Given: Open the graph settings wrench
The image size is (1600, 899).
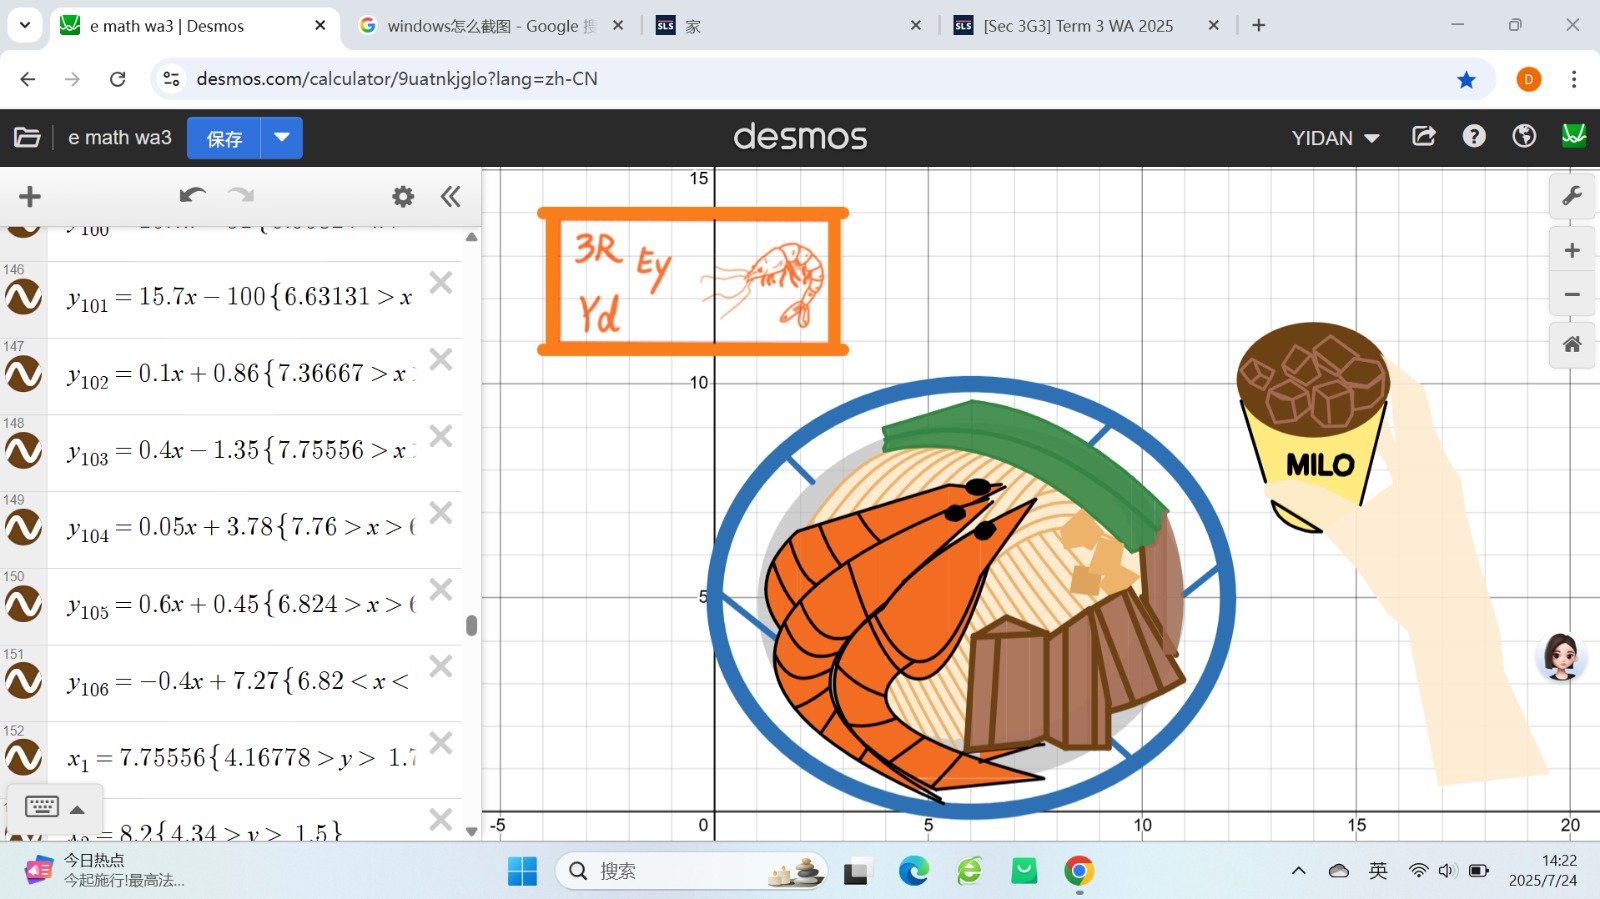Looking at the screenshot, I should (1572, 196).
